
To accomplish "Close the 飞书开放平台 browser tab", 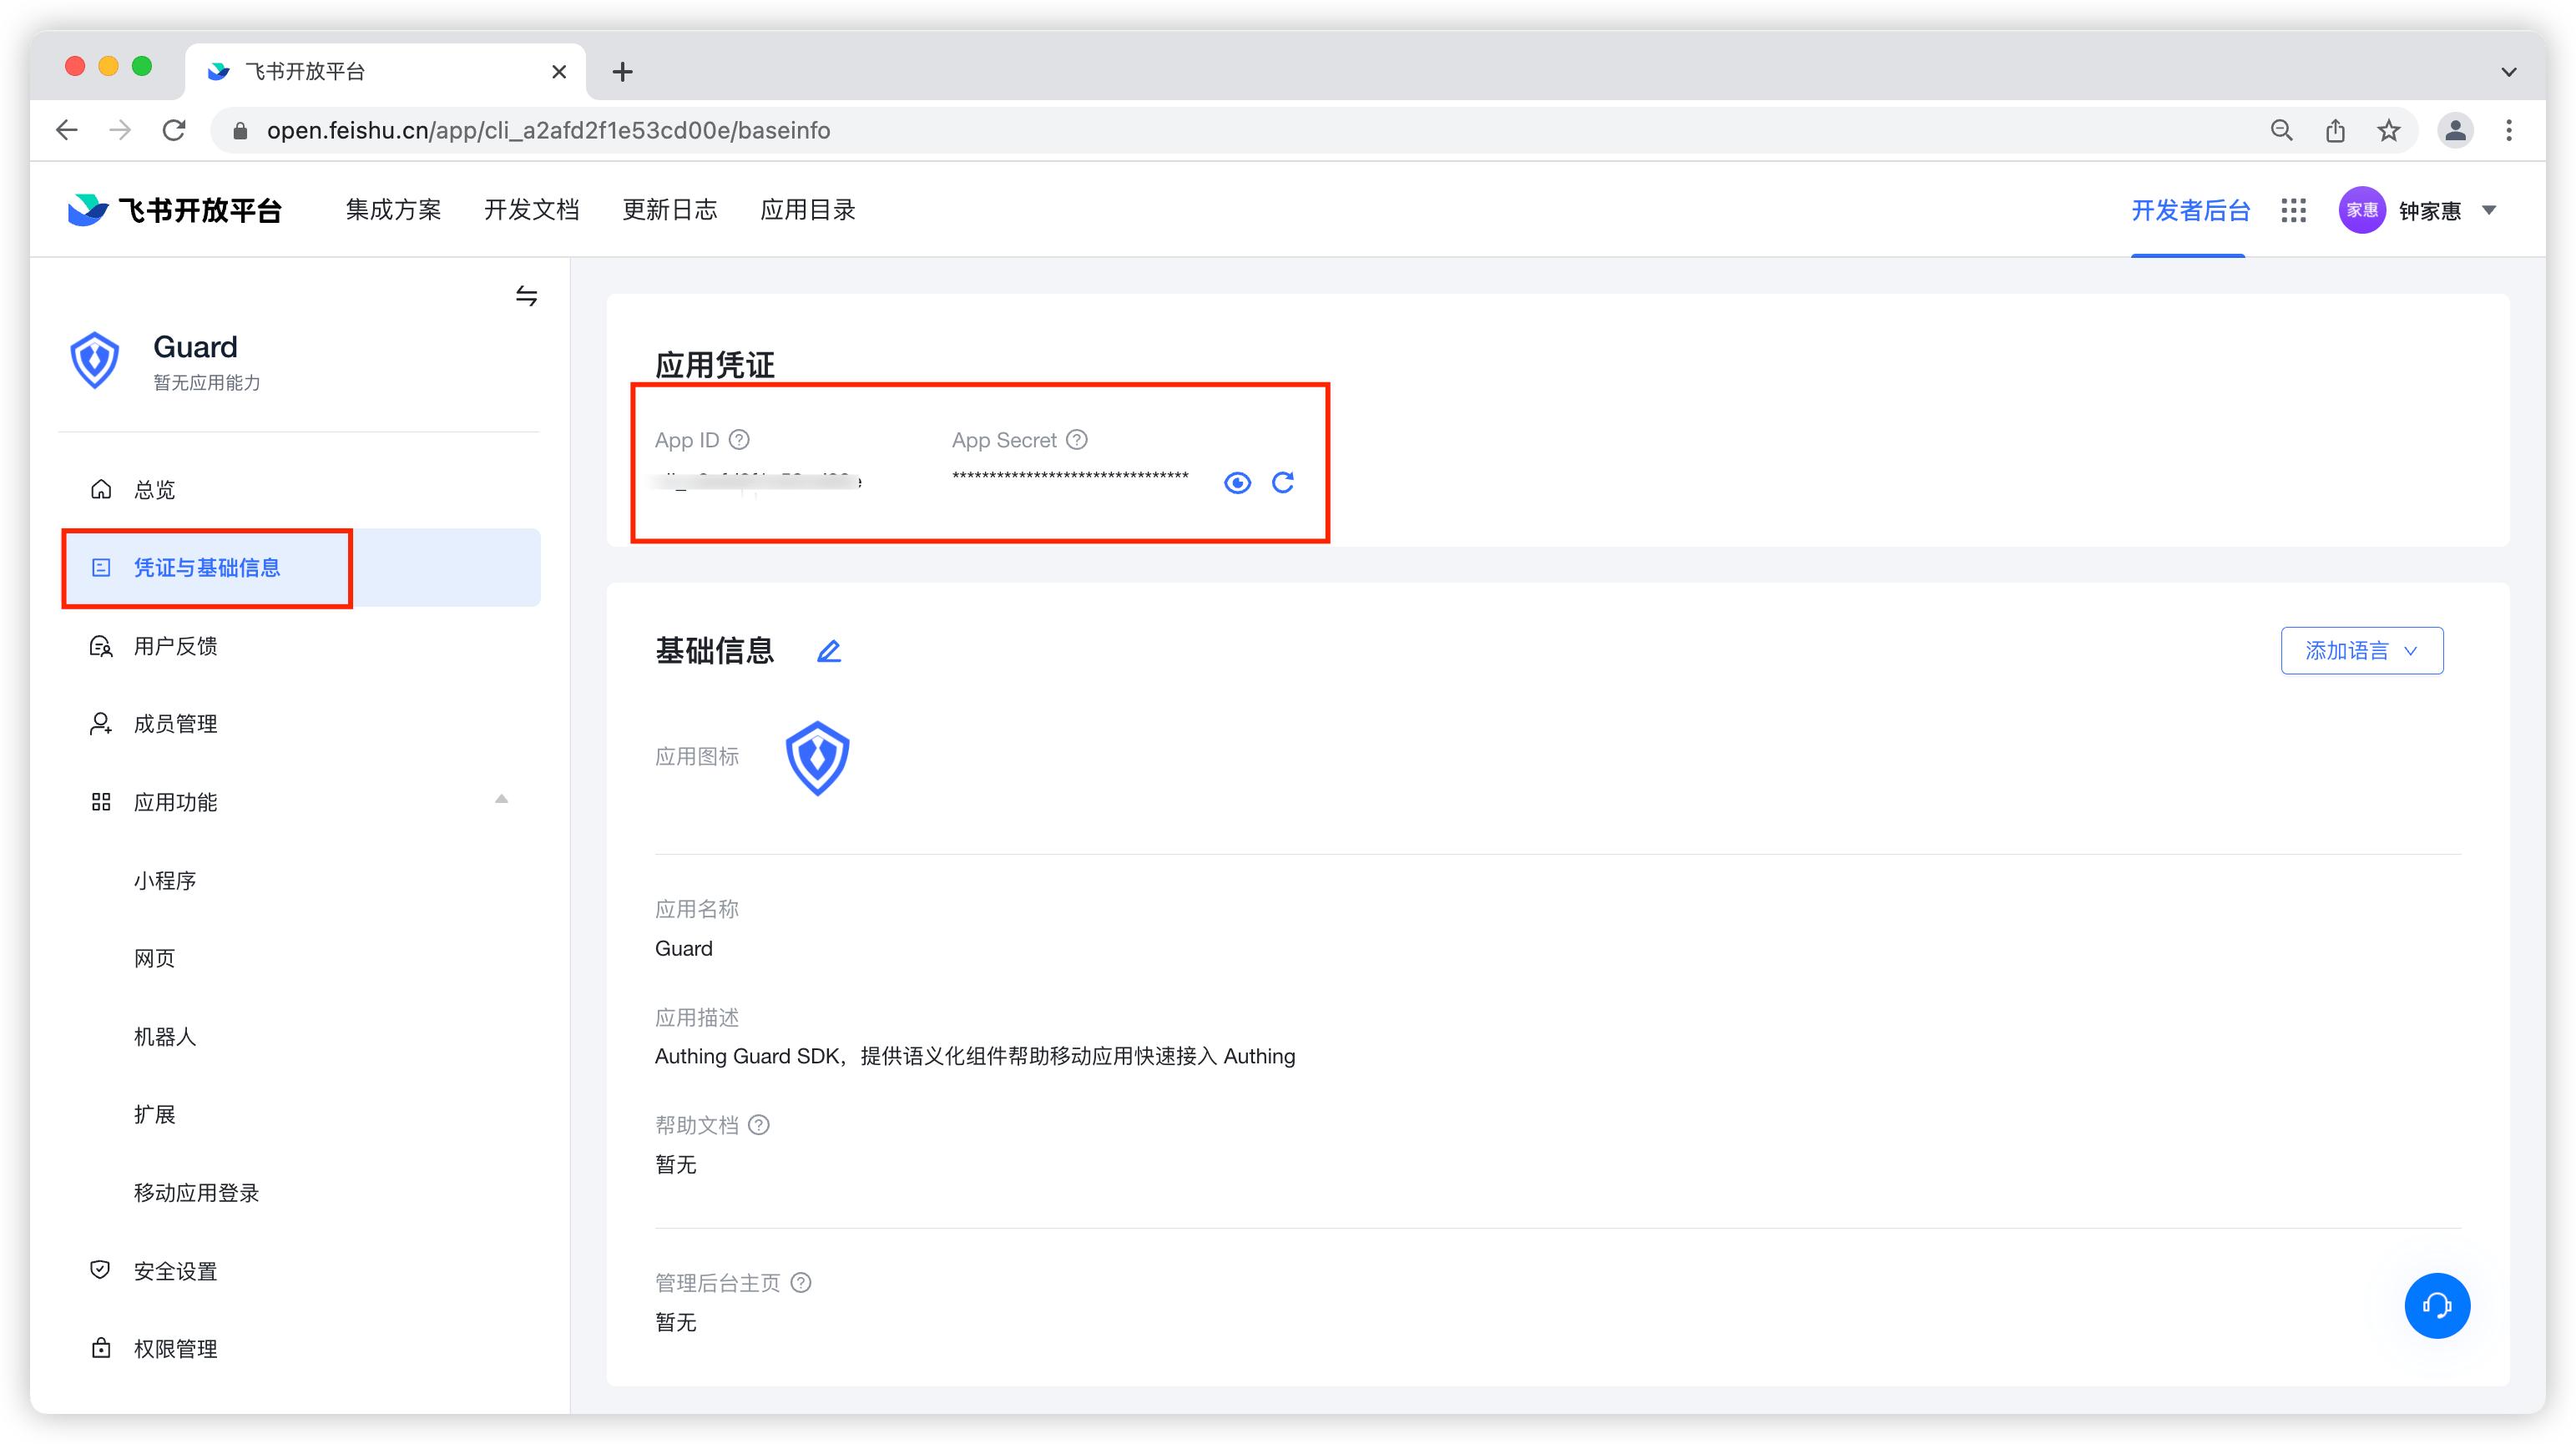I will 559,72.
